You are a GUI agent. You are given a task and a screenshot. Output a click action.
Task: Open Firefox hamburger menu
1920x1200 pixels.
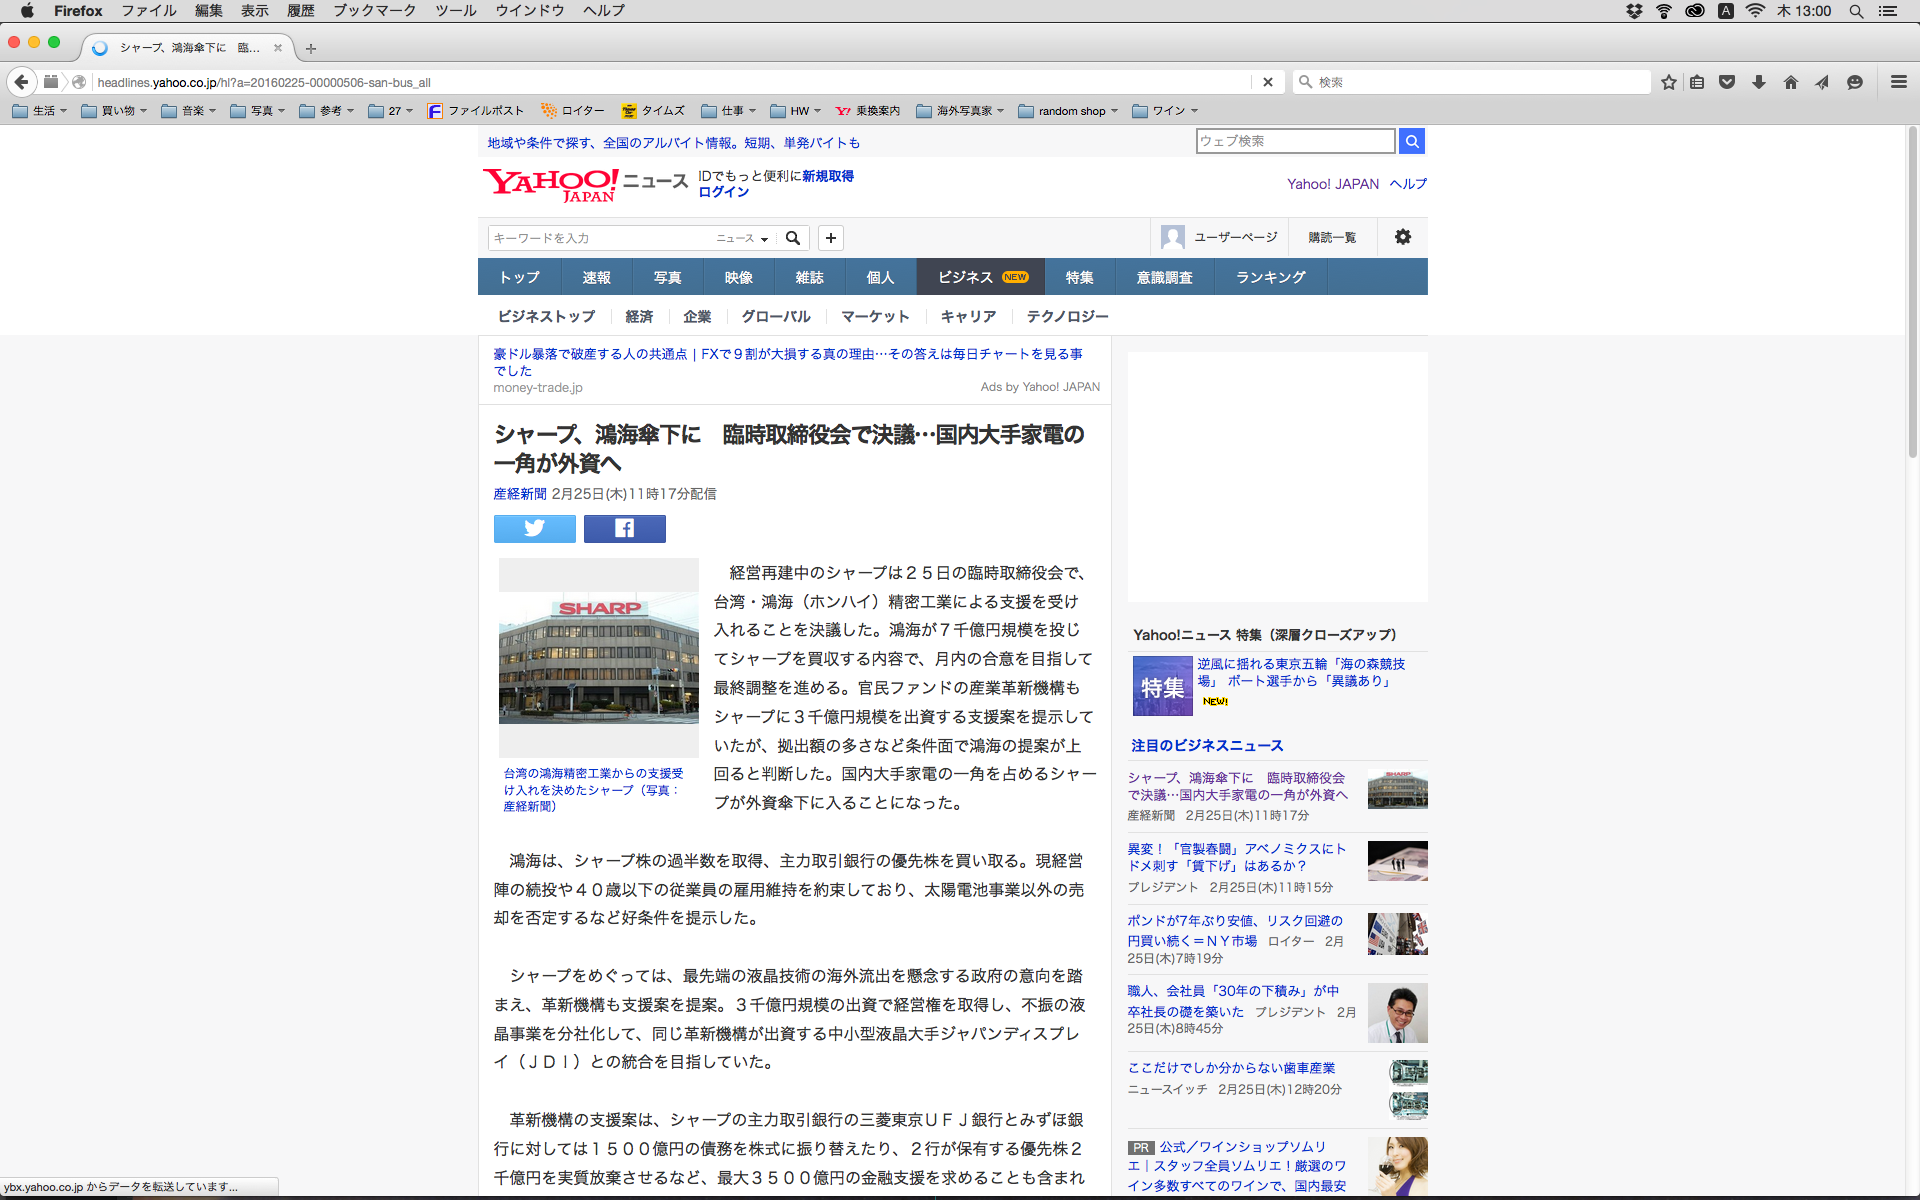pyautogui.click(x=1898, y=82)
